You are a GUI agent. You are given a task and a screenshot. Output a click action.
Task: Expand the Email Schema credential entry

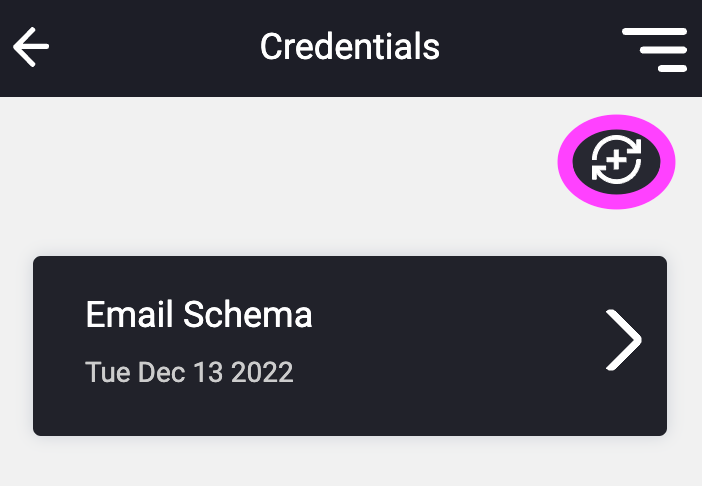(x=350, y=346)
